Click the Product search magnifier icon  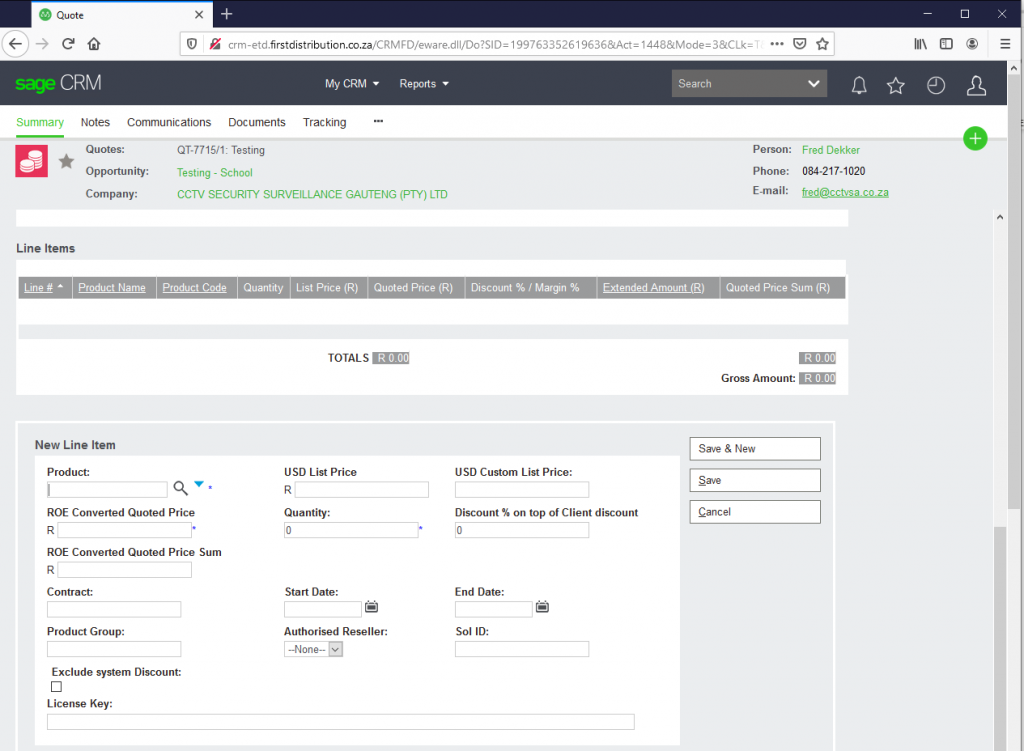(x=180, y=488)
